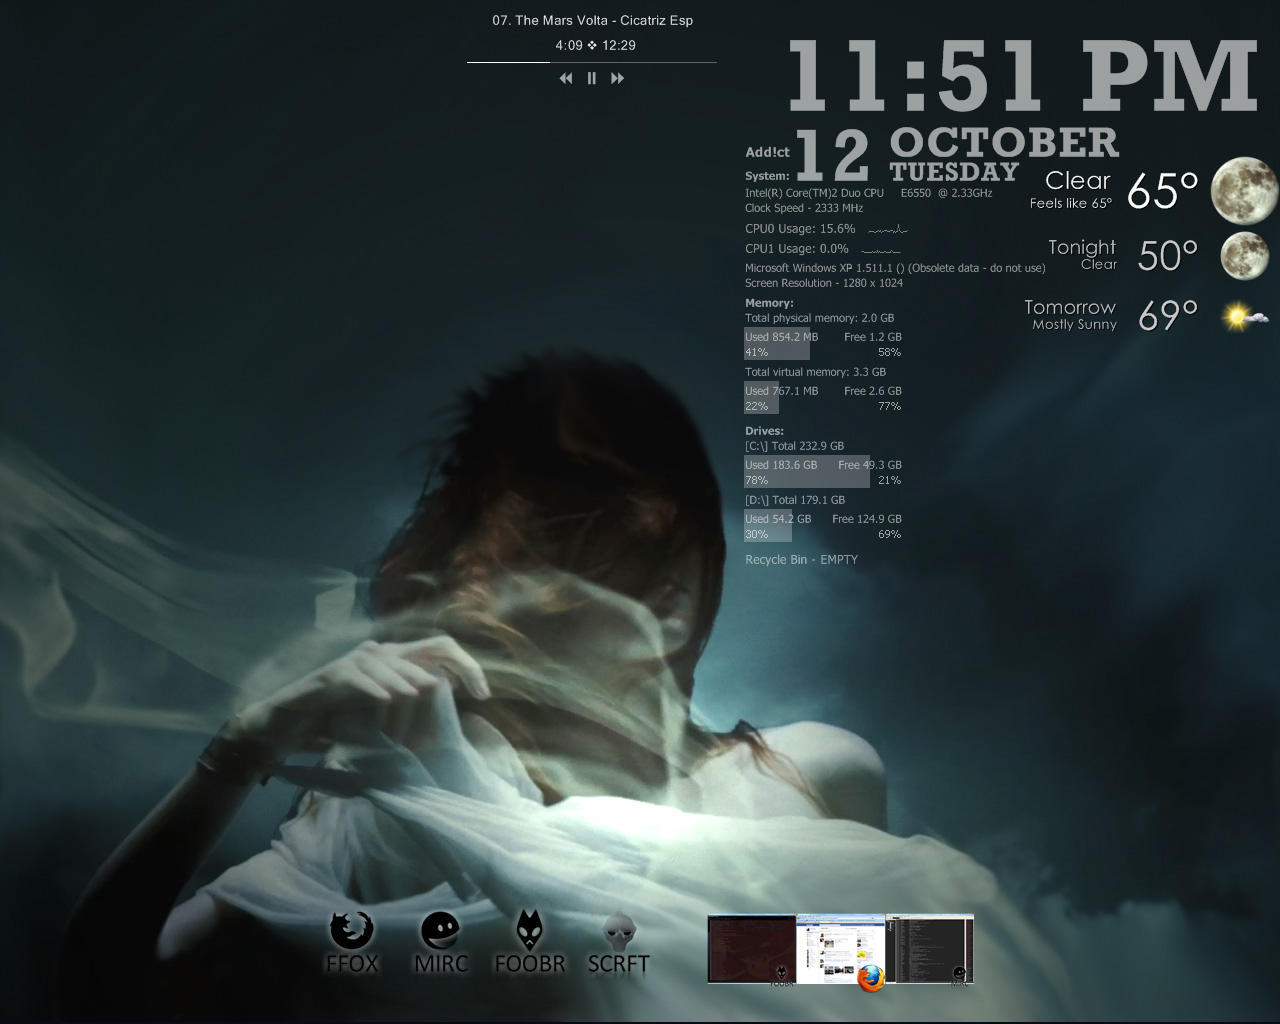The height and width of the screenshot is (1024, 1280).
Task: Click the 'Used 767.1 MB' virtual memory bar
Action: coord(761,398)
